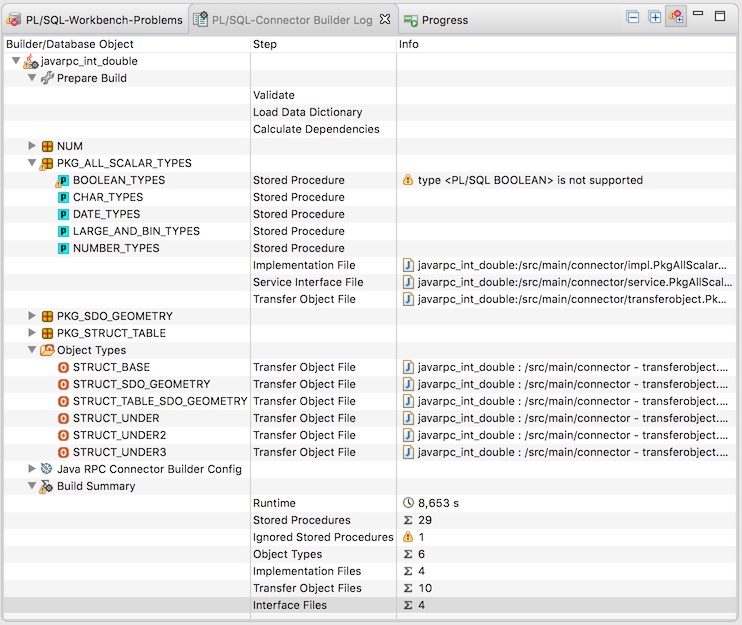742x625 pixels.
Task: Click the Runtime clock icon
Action: click(408, 503)
